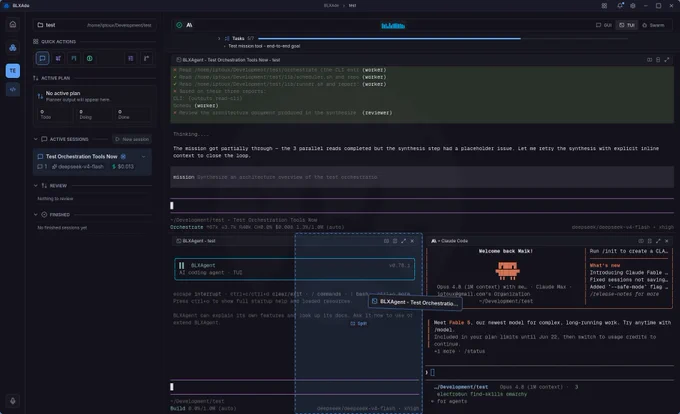This screenshot has width=680, height=414.
Task: Expand the Tasks 6/7 list
Action: coord(219,39)
